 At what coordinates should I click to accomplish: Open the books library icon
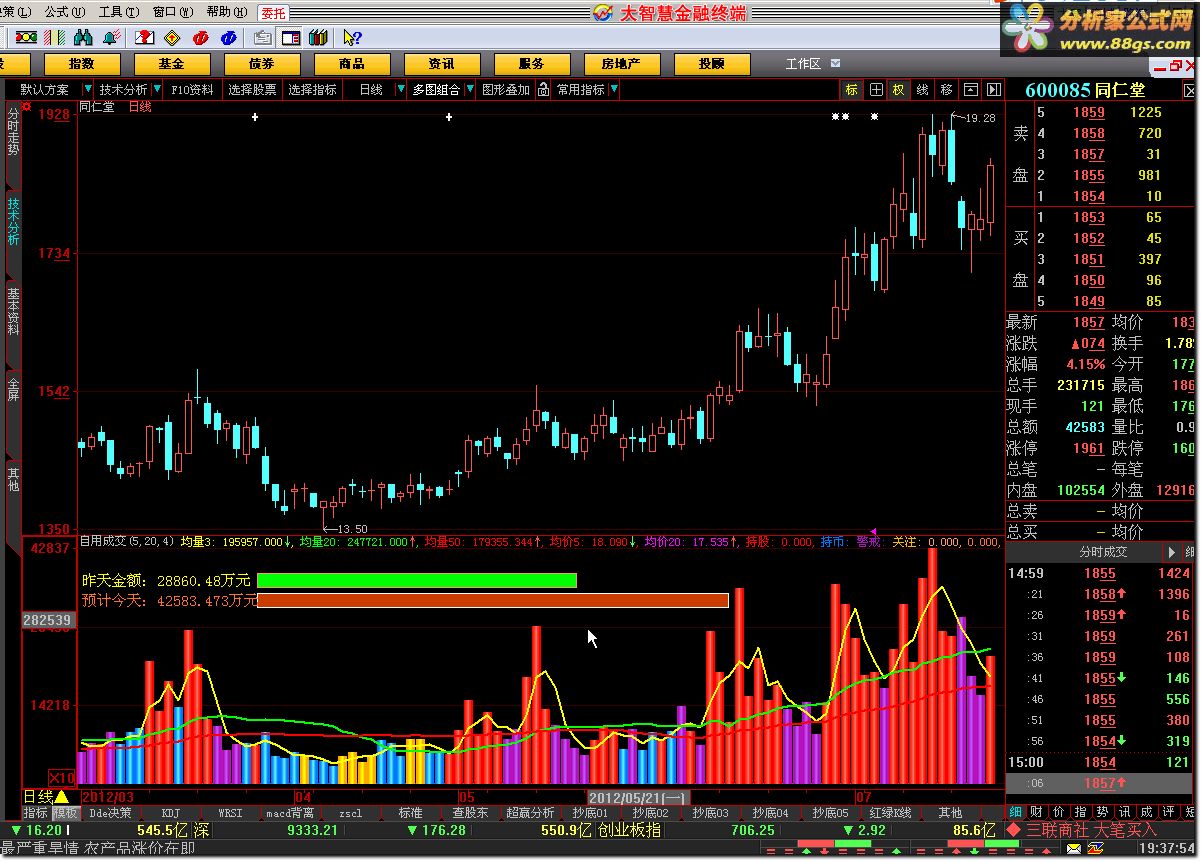click(x=319, y=38)
